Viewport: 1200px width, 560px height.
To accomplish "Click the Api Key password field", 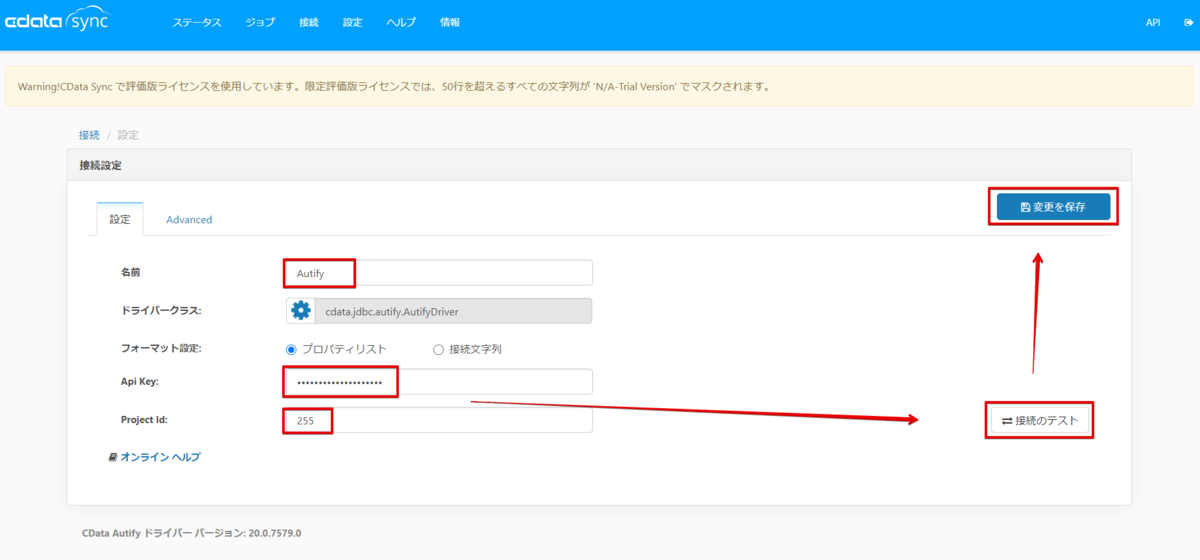I will pyautogui.click(x=439, y=382).
